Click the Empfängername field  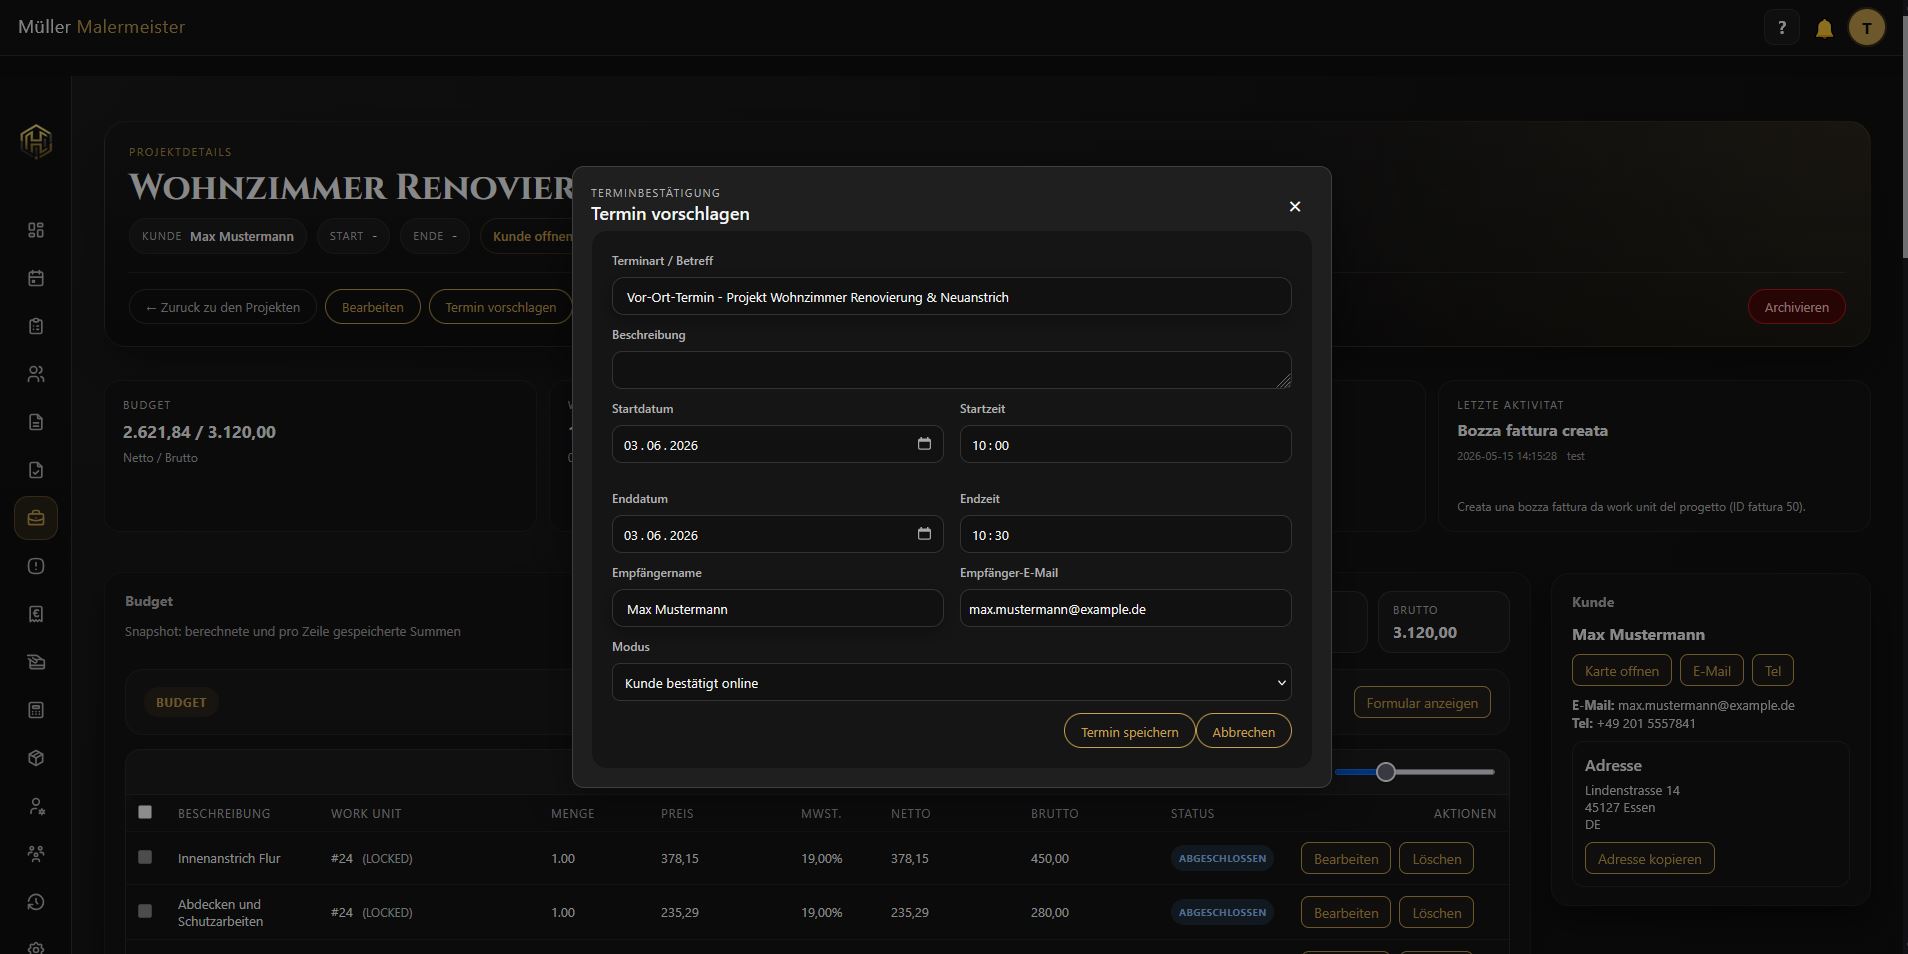pos(777,608)
